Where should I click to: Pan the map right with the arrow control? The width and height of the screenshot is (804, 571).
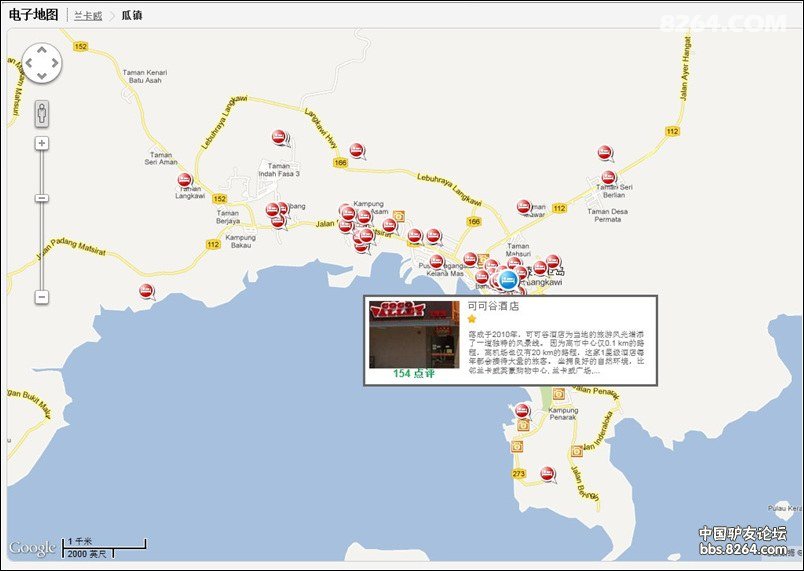tap(54, 63)
